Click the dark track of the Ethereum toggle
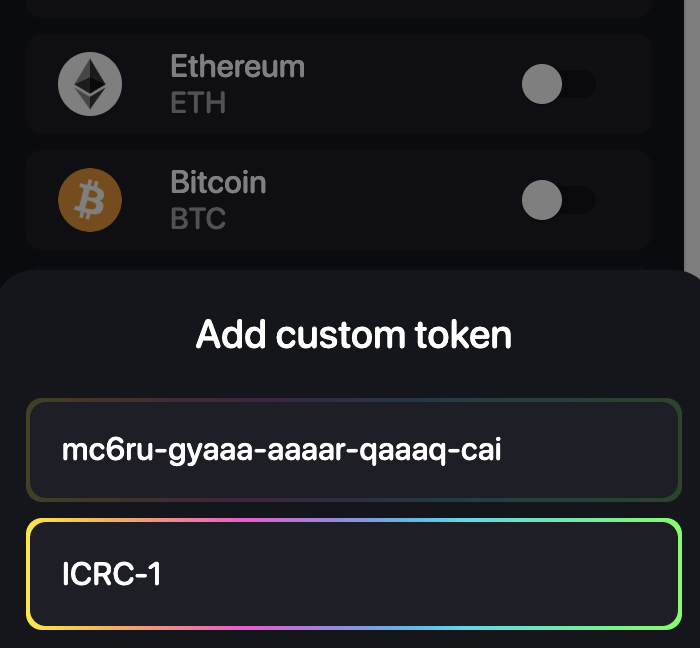 pos(582,84)
